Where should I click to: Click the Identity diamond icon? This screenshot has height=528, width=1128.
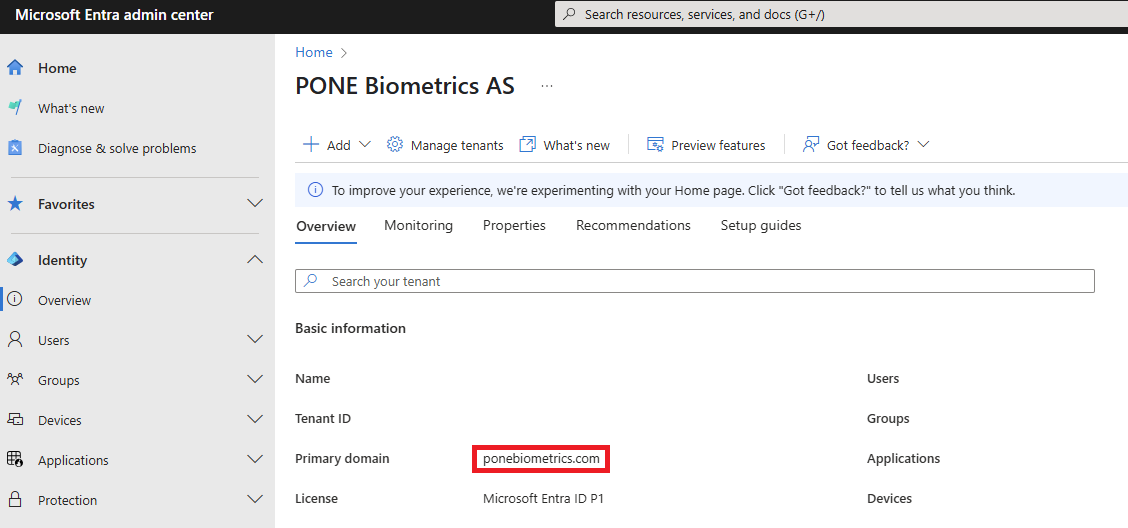(x=15, y=260)
